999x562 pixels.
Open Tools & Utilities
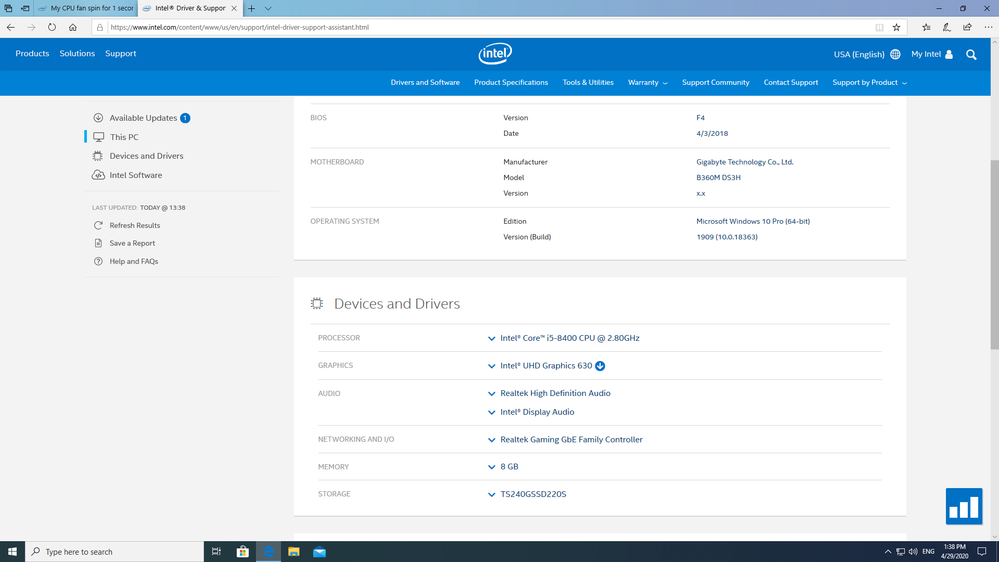(x=588, y=83)
